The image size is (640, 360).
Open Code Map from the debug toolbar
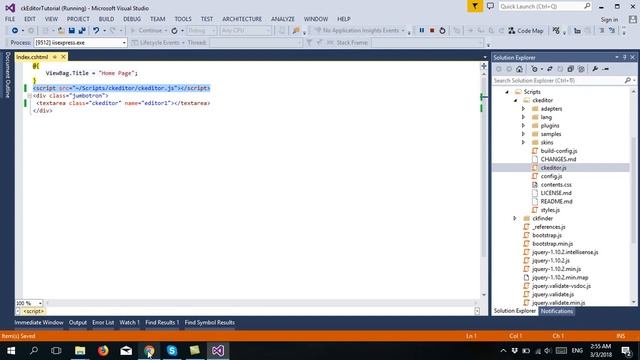pos(526,31)
